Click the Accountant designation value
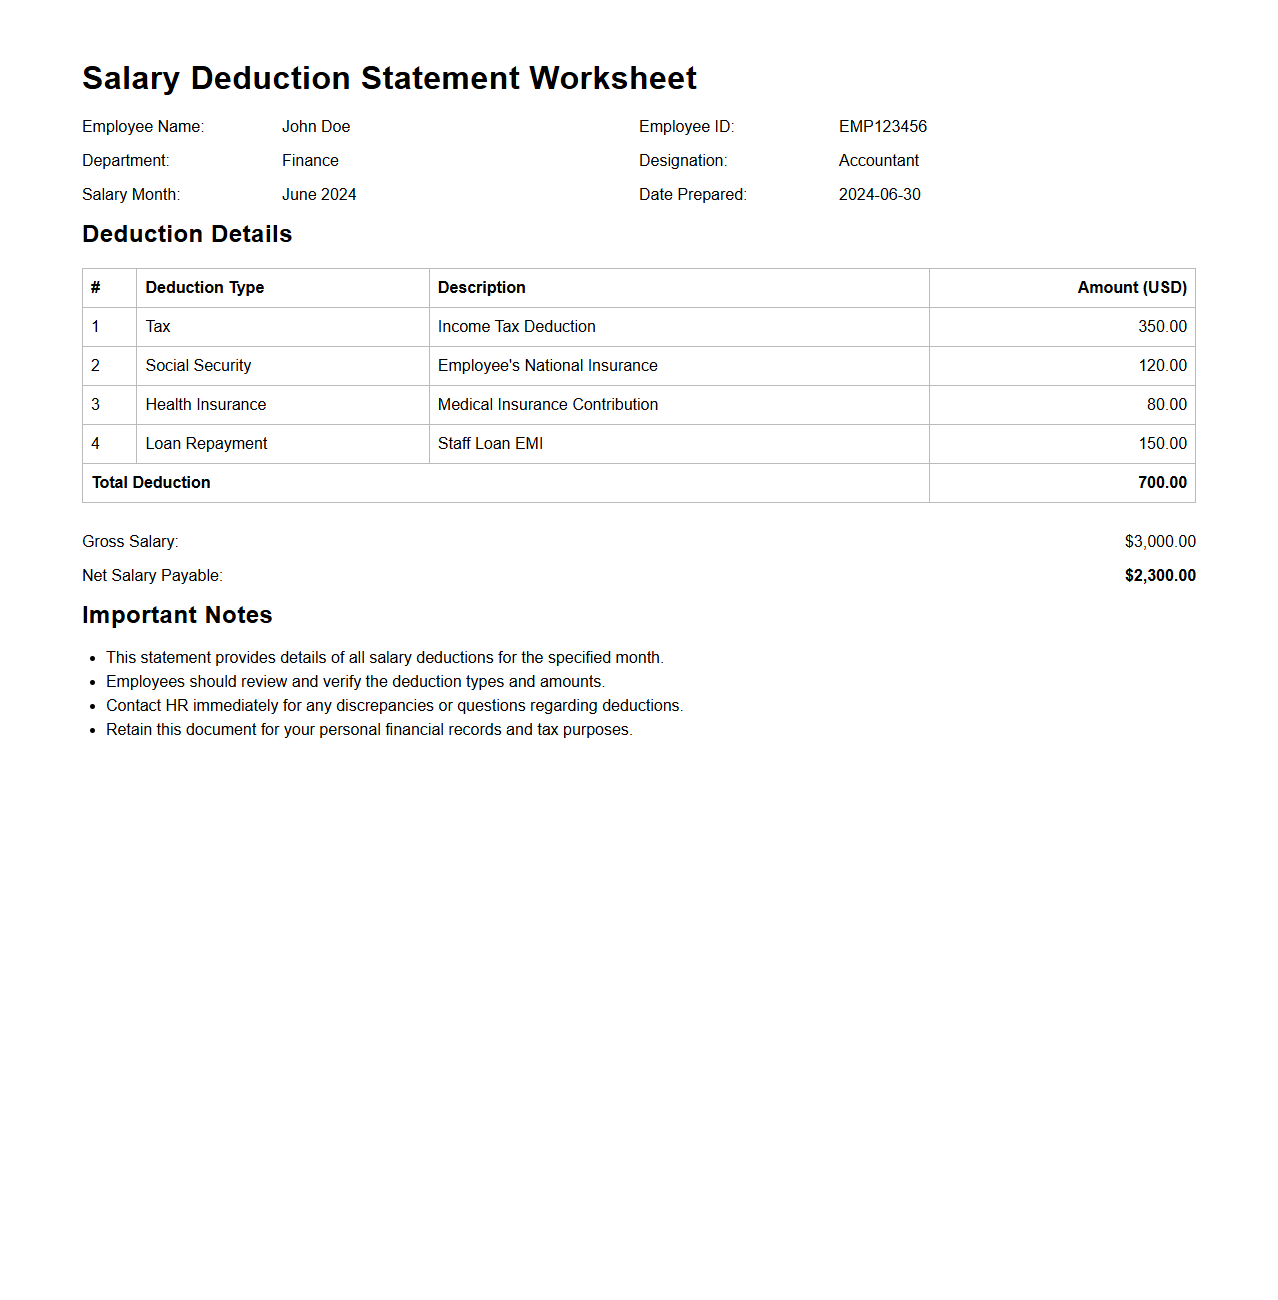This screenshot has height=1300, width=1278. (878, 161)
